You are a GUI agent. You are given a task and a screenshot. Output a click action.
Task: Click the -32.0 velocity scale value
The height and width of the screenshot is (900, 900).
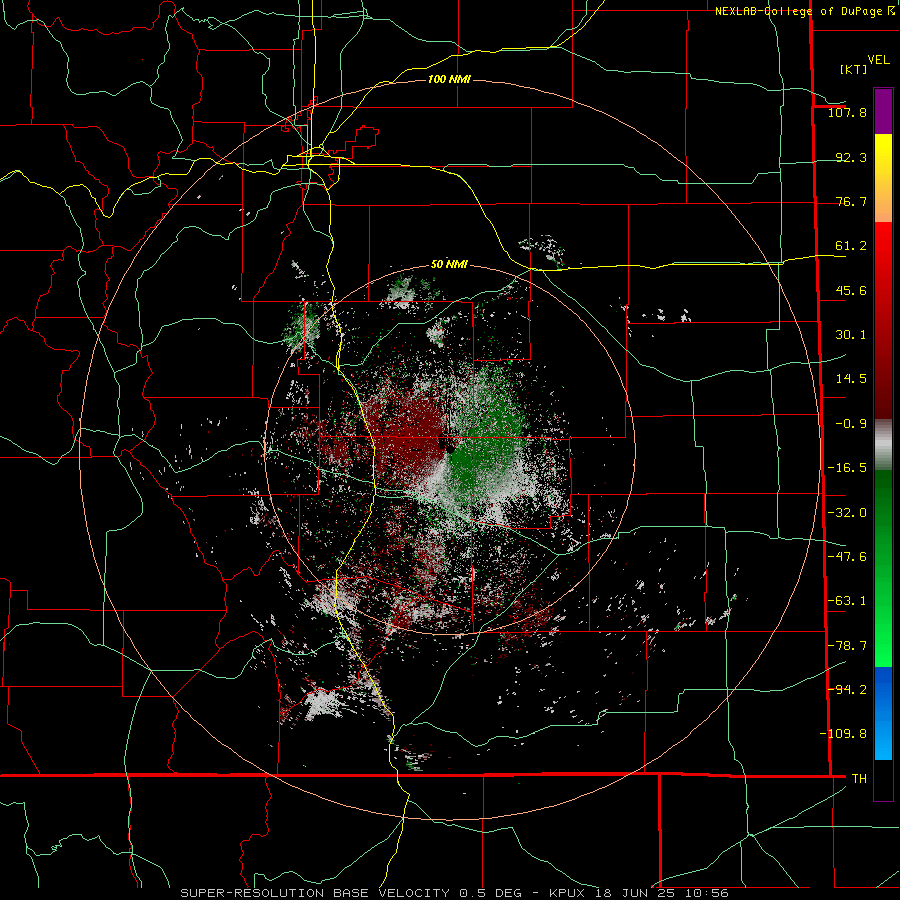(847, 513)
